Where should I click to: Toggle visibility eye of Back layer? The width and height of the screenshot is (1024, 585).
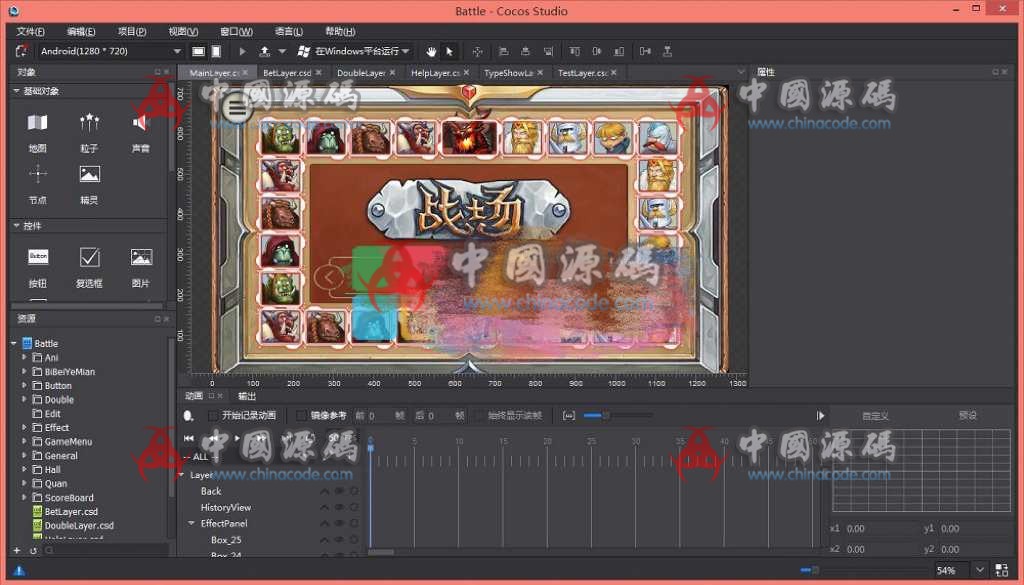pos(340,491)
